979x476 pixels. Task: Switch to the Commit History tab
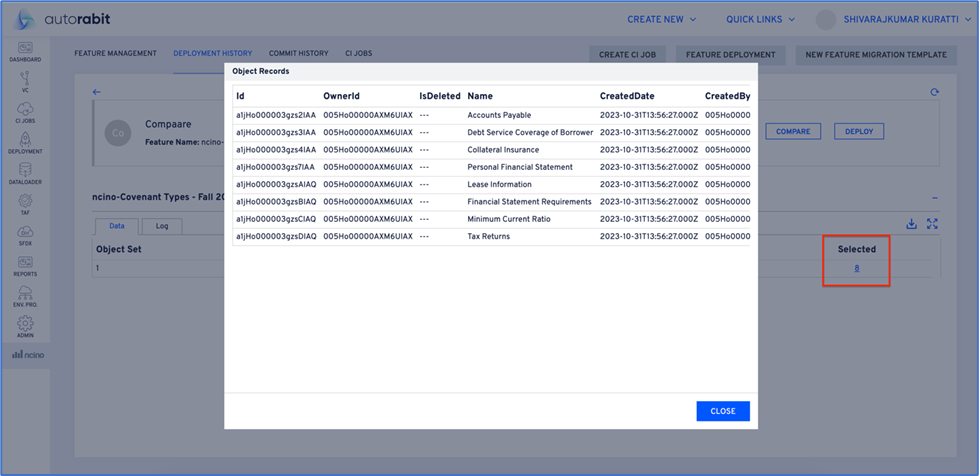pyautogui.click(x=298, y=53)
